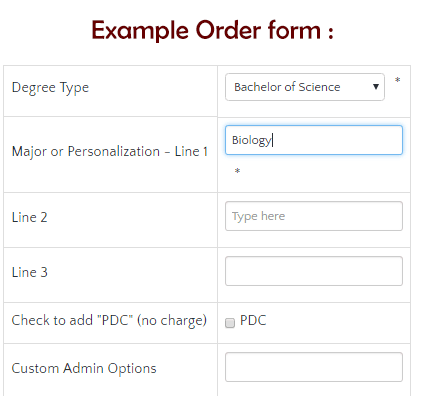Click the required asterisk beside Degree Type dropdown

click(397, 80)
